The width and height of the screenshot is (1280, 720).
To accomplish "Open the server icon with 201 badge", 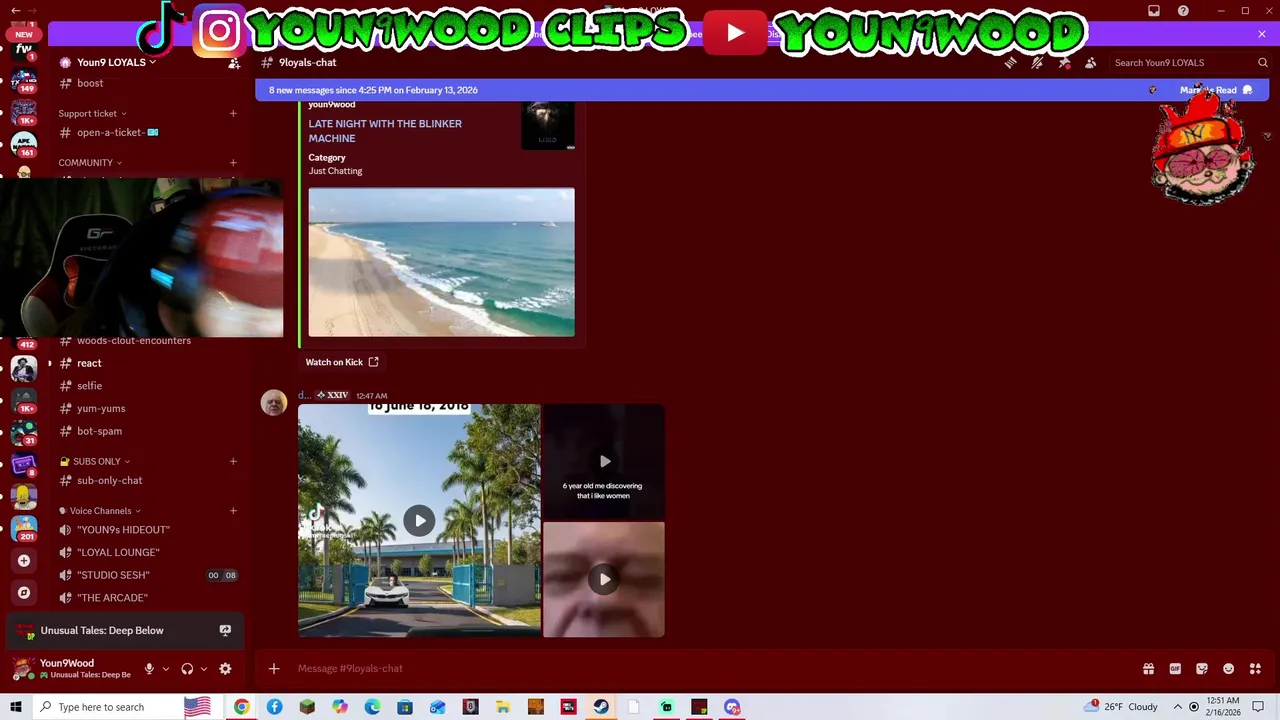I will 24,527.
